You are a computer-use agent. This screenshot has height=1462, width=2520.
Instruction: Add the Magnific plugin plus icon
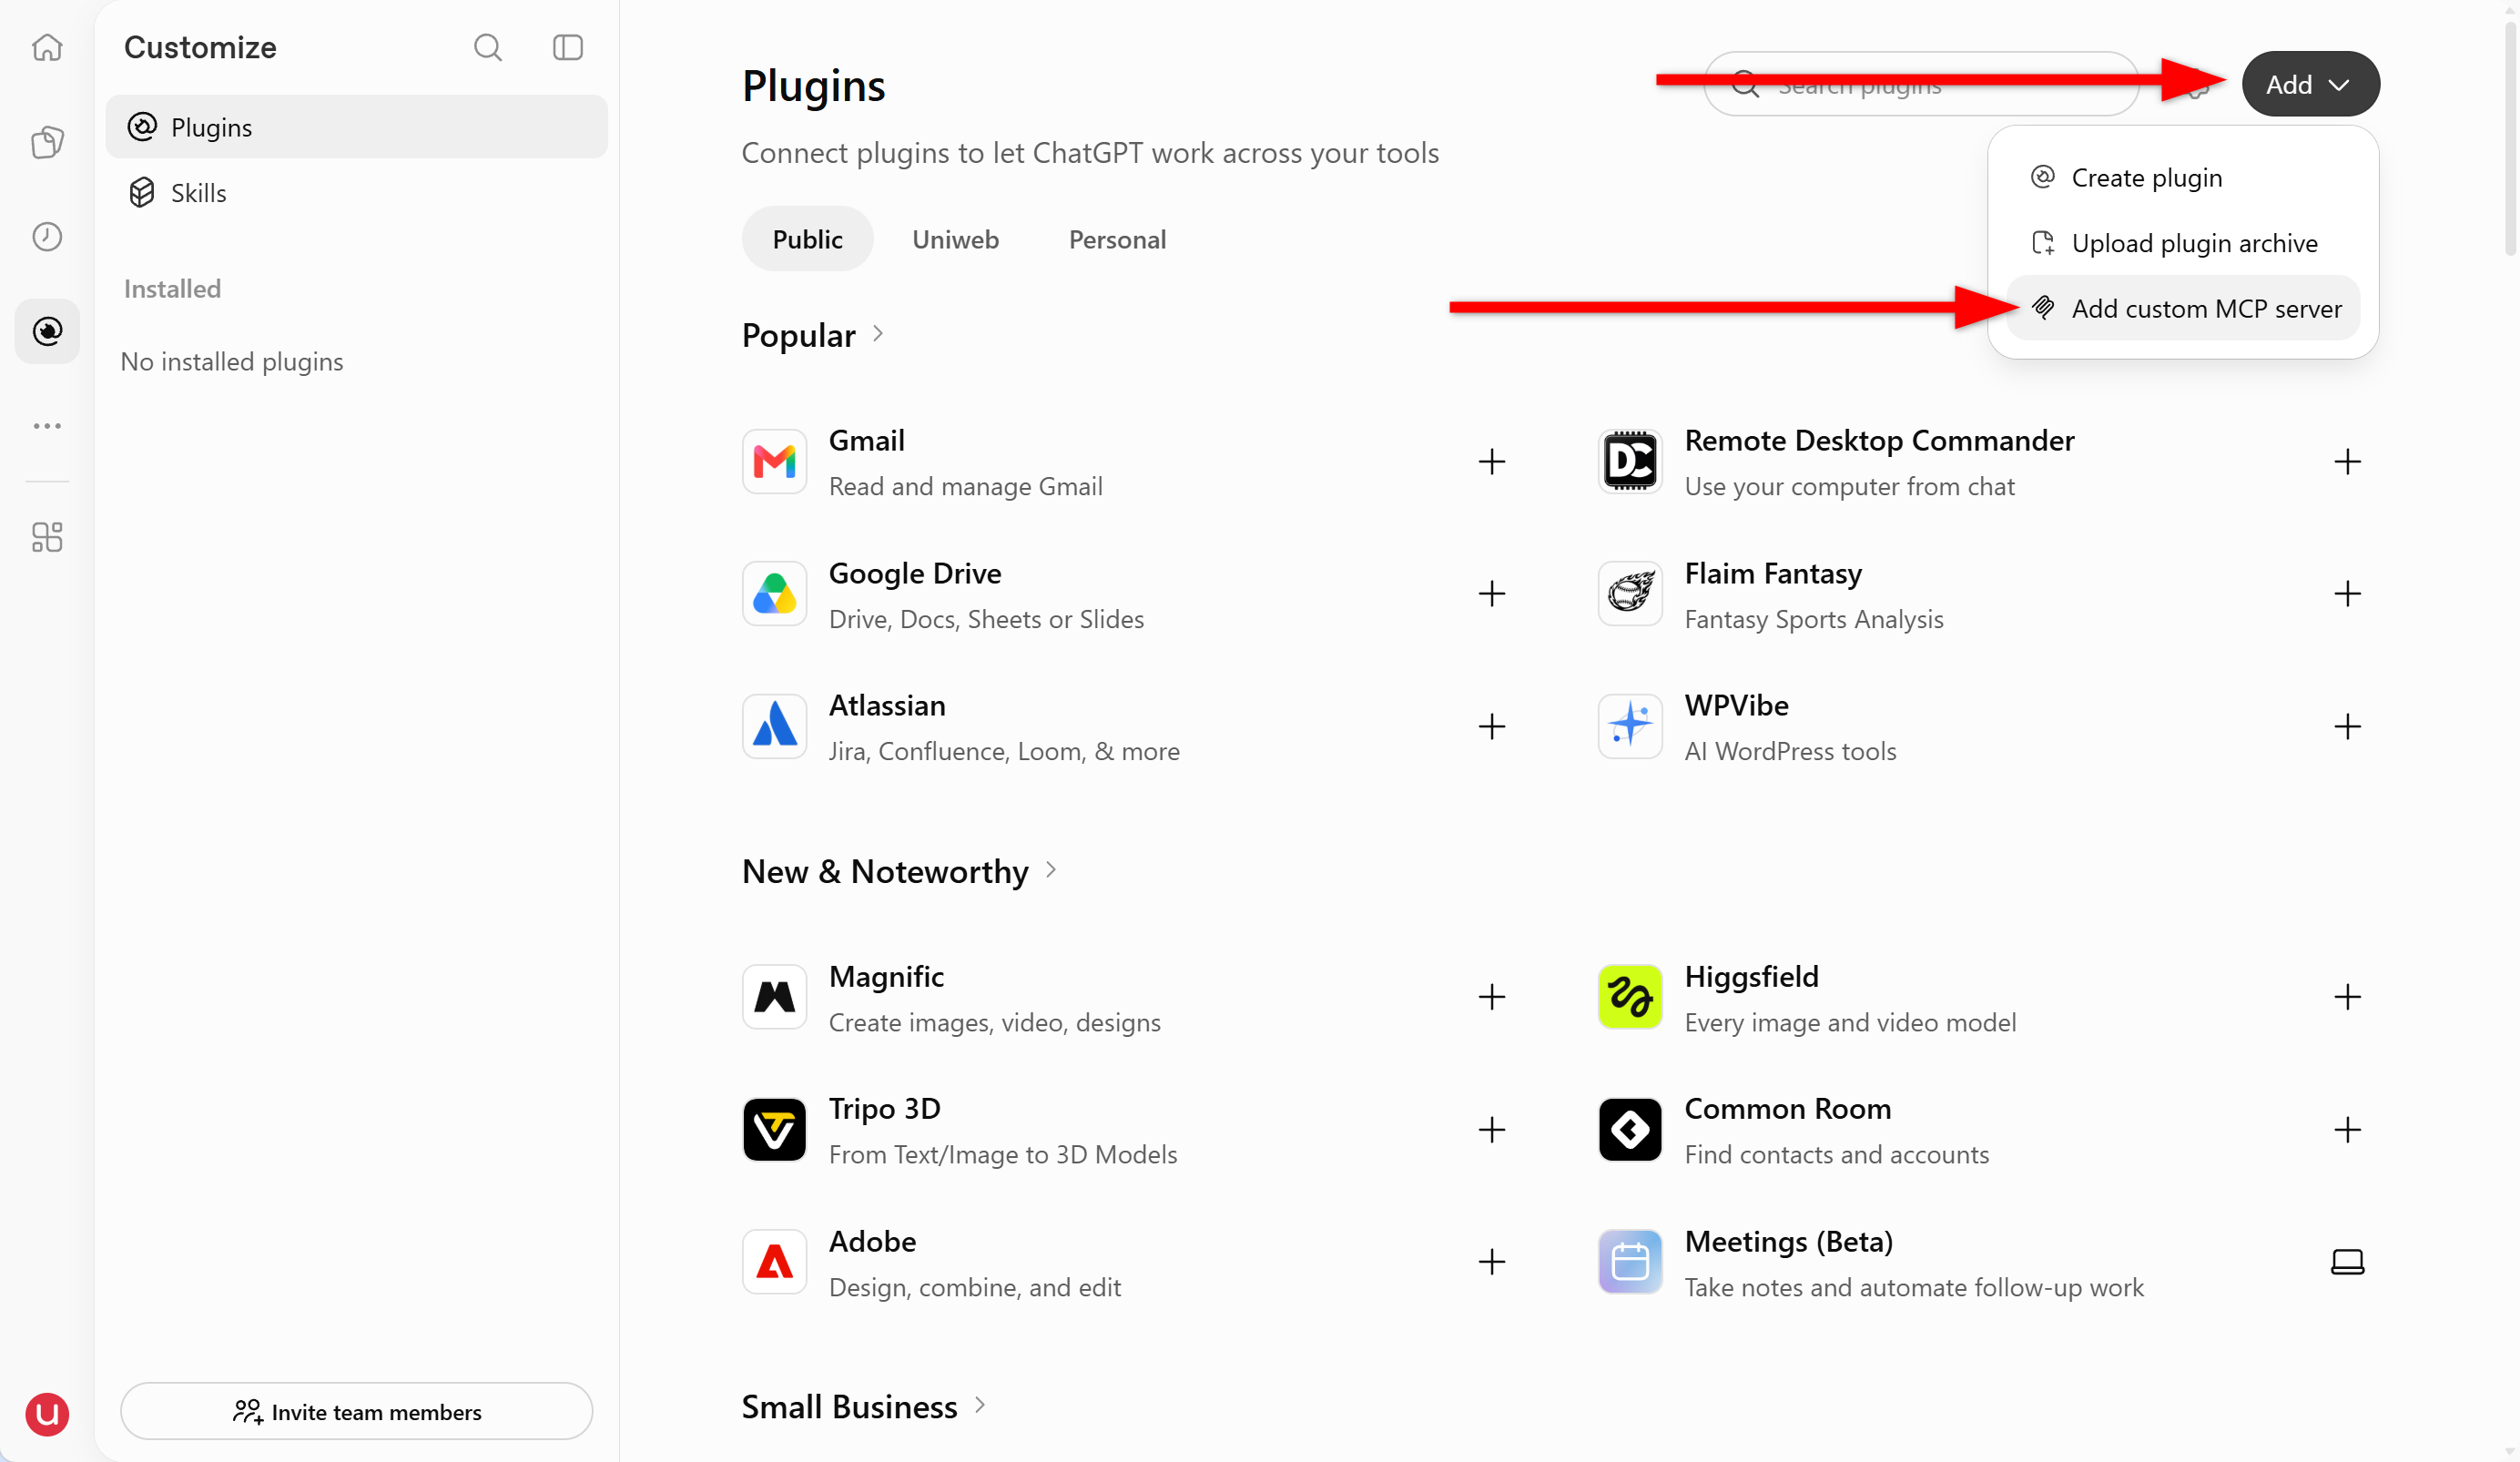point(1492,997)
